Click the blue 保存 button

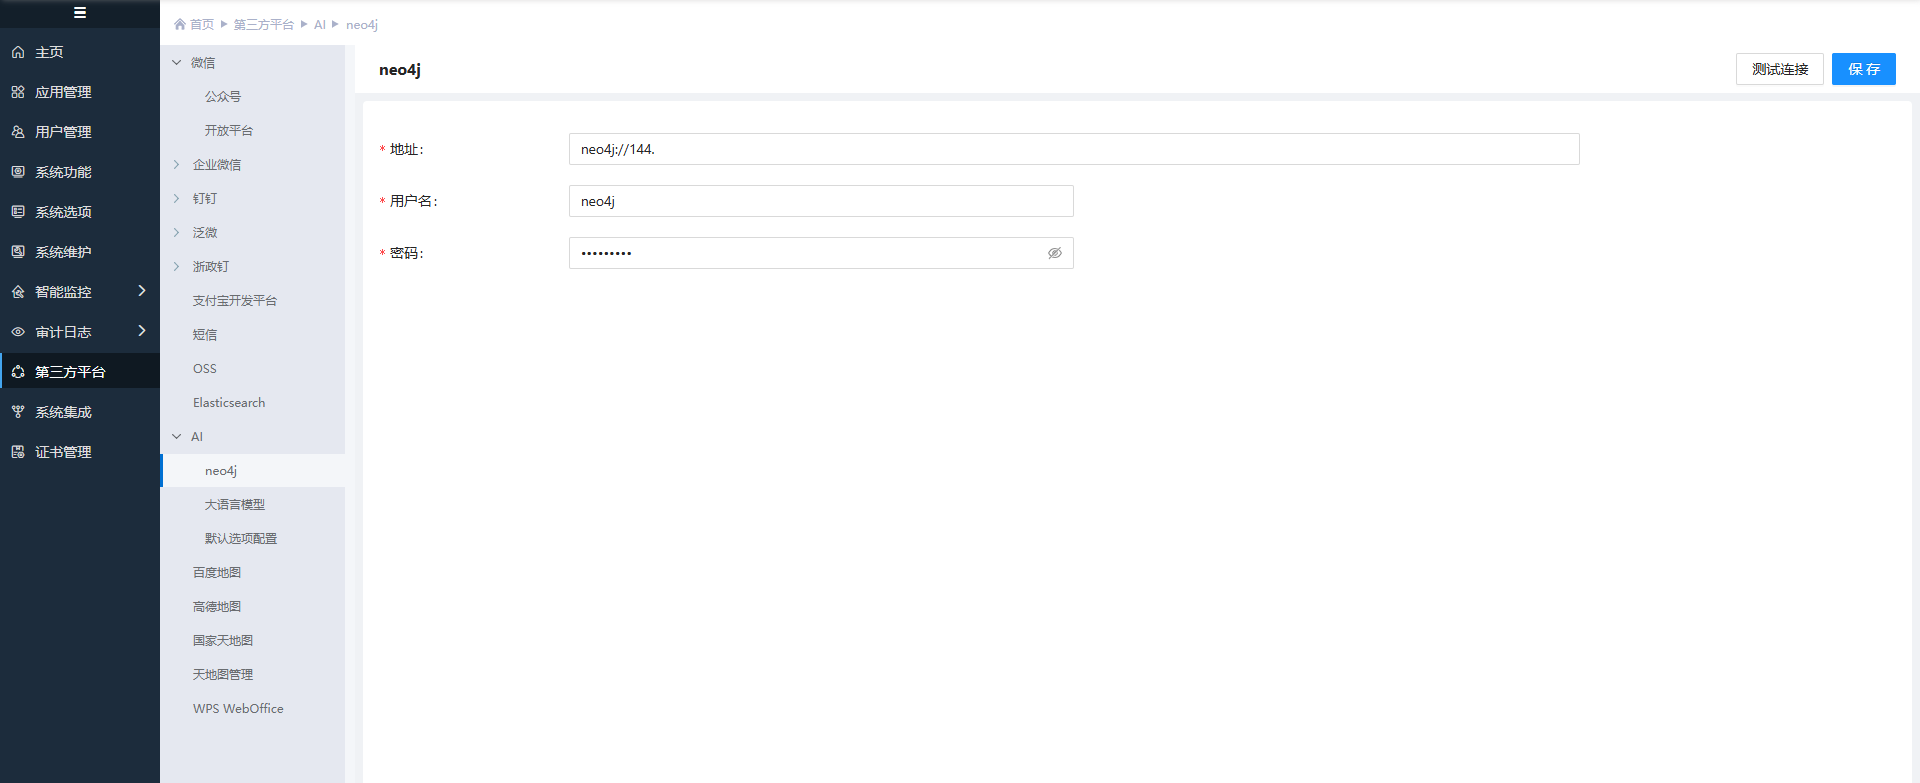[x=1863, y=69]
